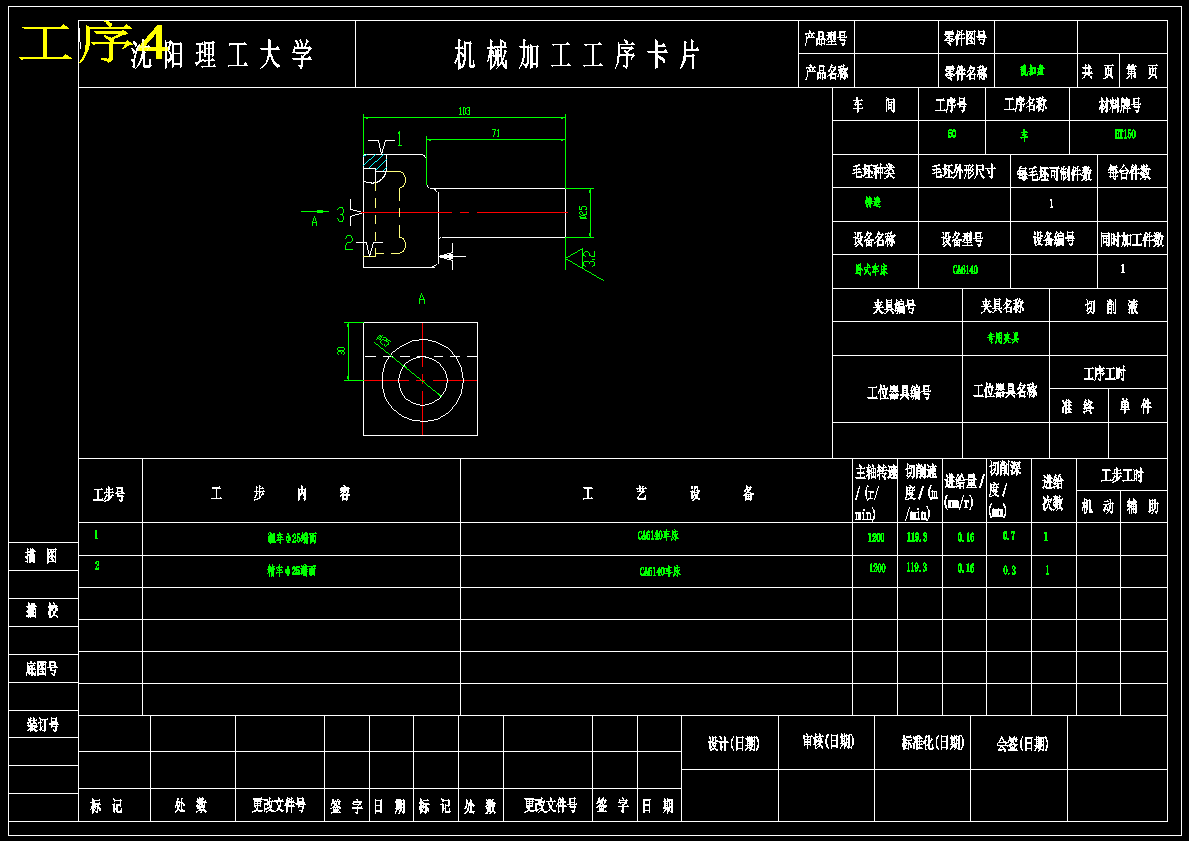The height and width of the screenshot is (841, 1189).
Task: Click the 共 页 cell
Action: [x=1097, y=72]
